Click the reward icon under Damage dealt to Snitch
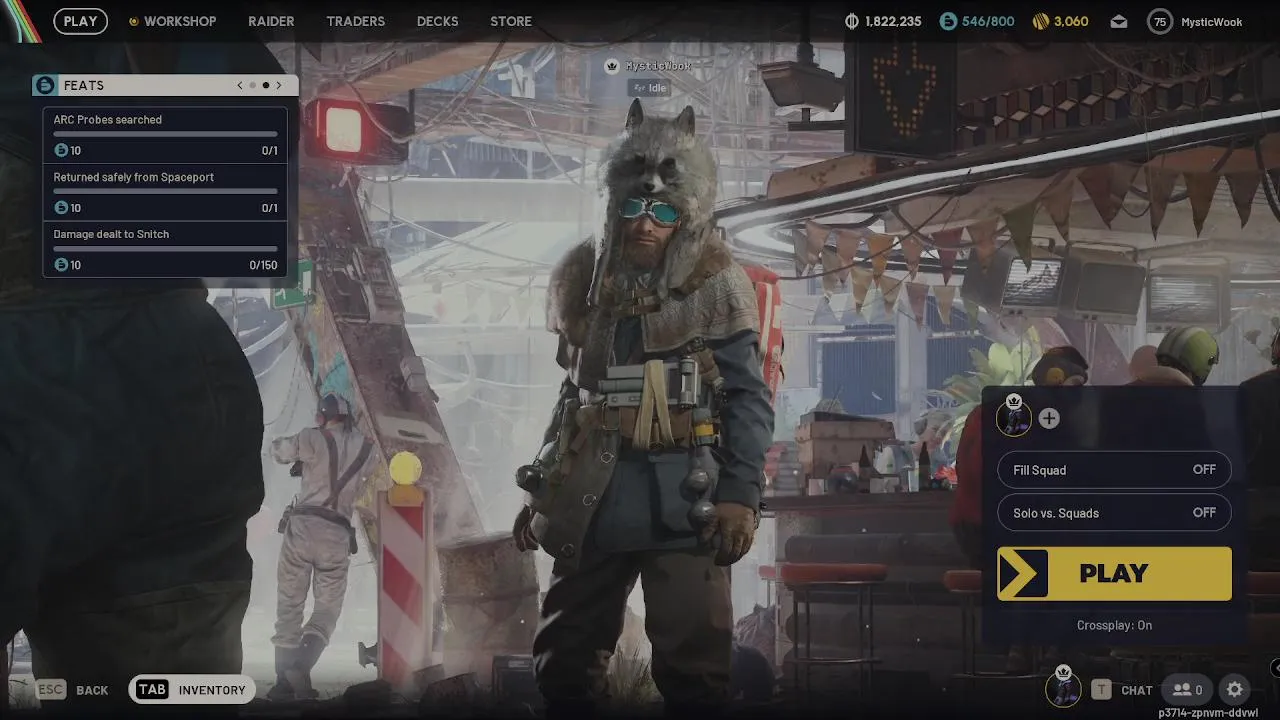 tap(61, 264)
